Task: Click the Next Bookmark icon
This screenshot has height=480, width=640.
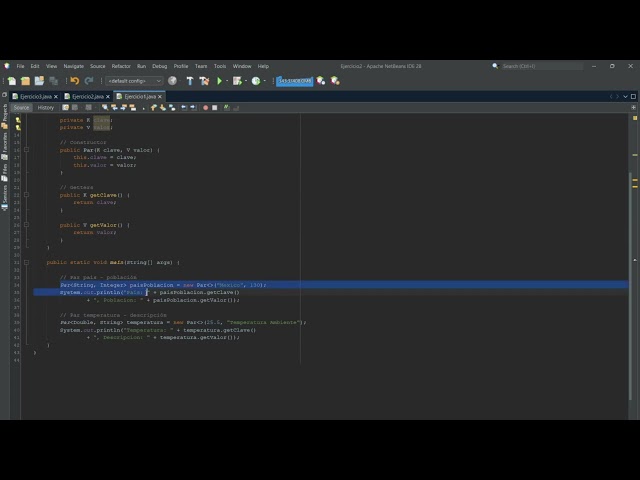Action: [163, 108]
